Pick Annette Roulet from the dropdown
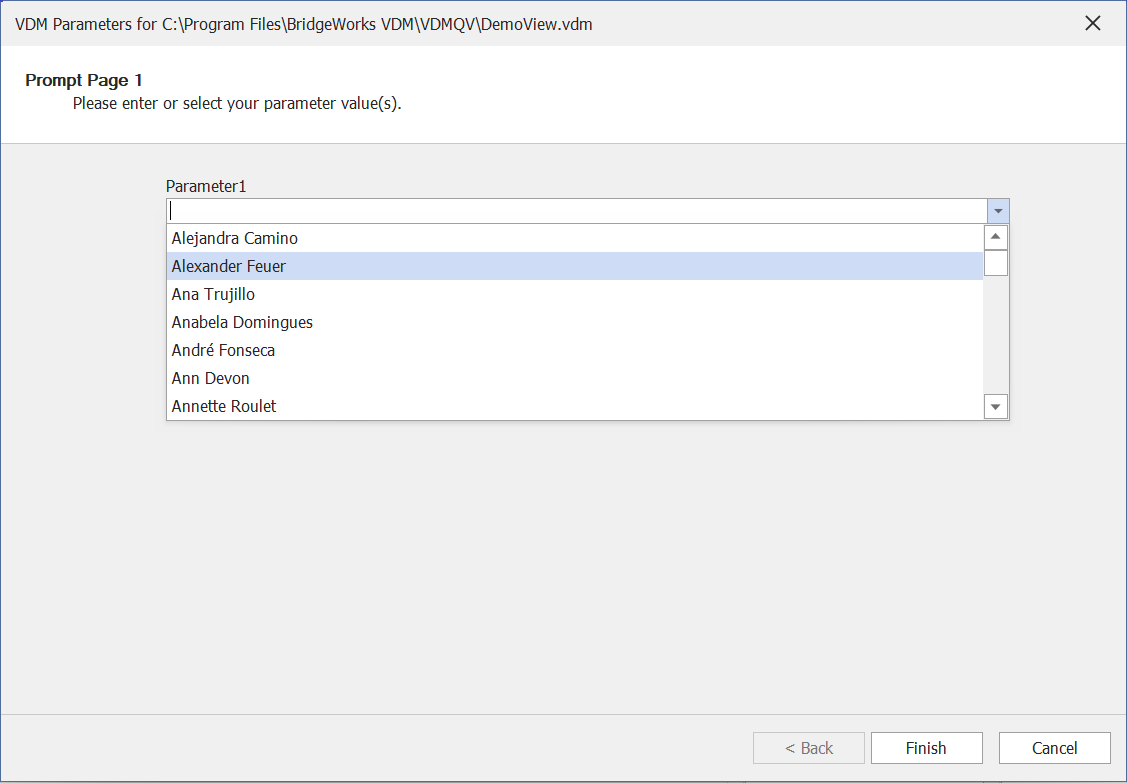1127x783 pixels. [575, 406]
